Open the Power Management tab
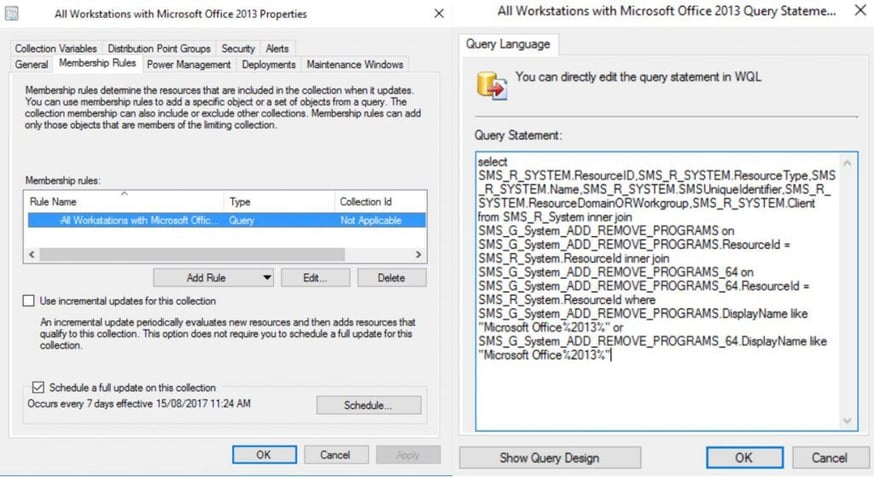This screenshot has width=874, height=477. coord(189,65)
